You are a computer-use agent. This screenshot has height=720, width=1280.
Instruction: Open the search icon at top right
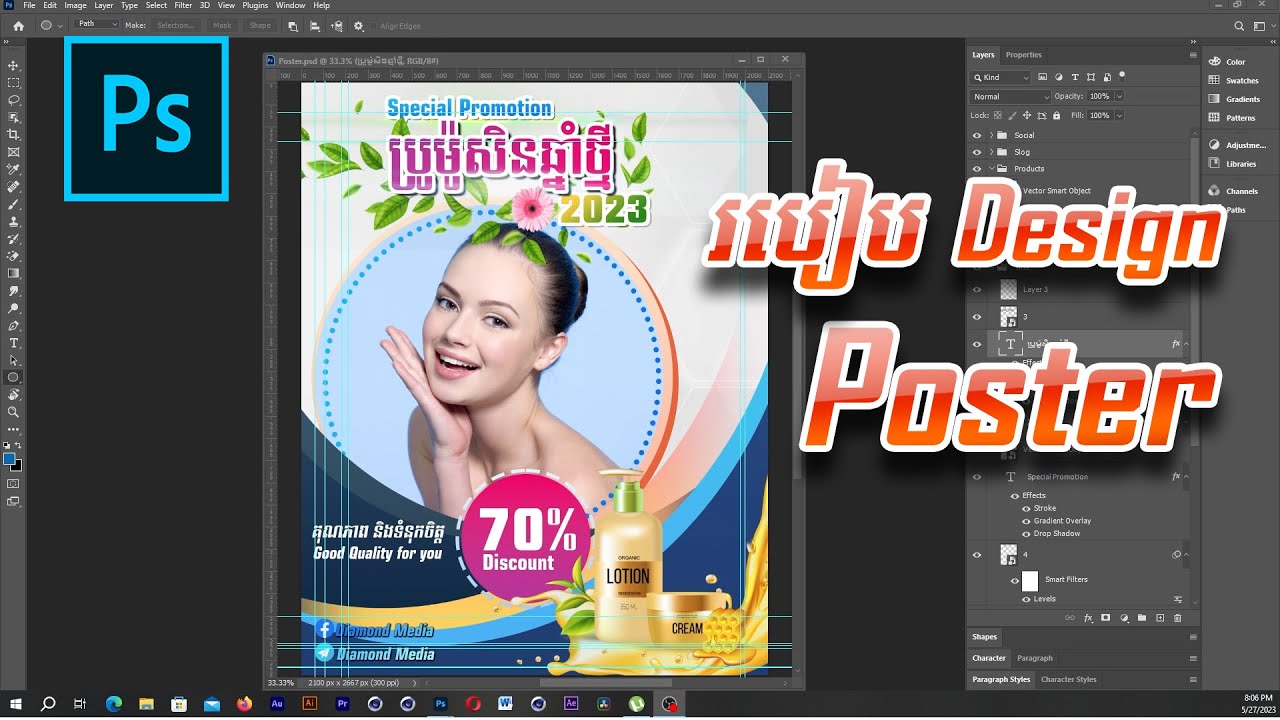(x=1240, y=26)
